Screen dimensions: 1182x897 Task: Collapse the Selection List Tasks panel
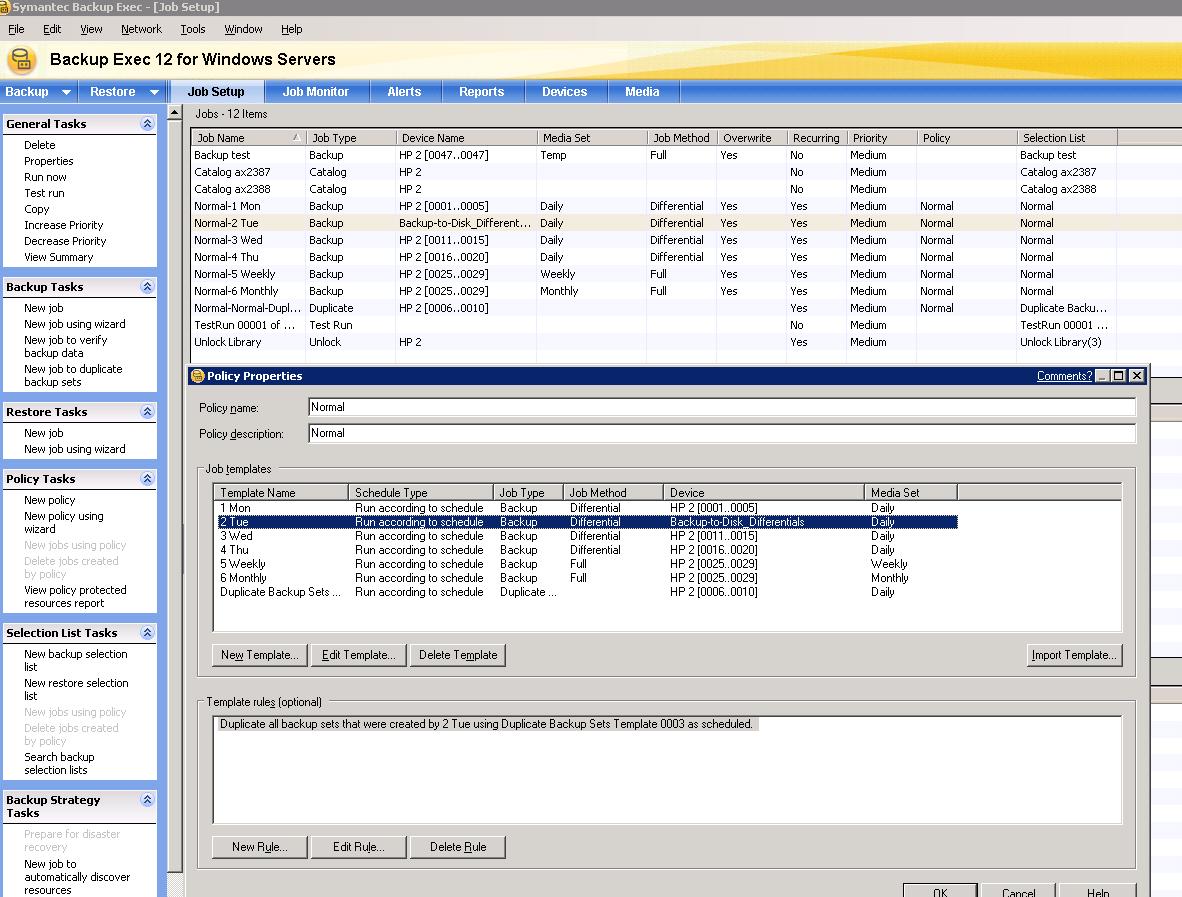pos(147,632)
